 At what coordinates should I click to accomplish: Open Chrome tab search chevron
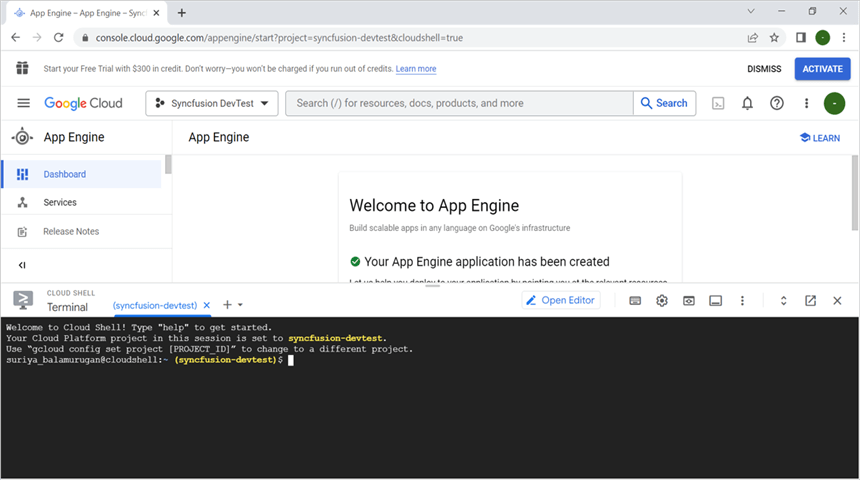pyautogui.click(x=751, y=12)
